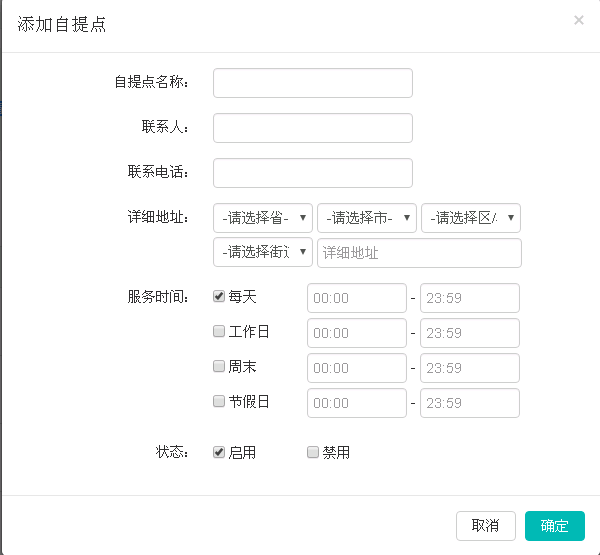Image resolution: width=600 pixels, height=555 pixels.
Task: Tick the 节假日 checkbox
Action: pyautogui.click(x=219, y=402)
